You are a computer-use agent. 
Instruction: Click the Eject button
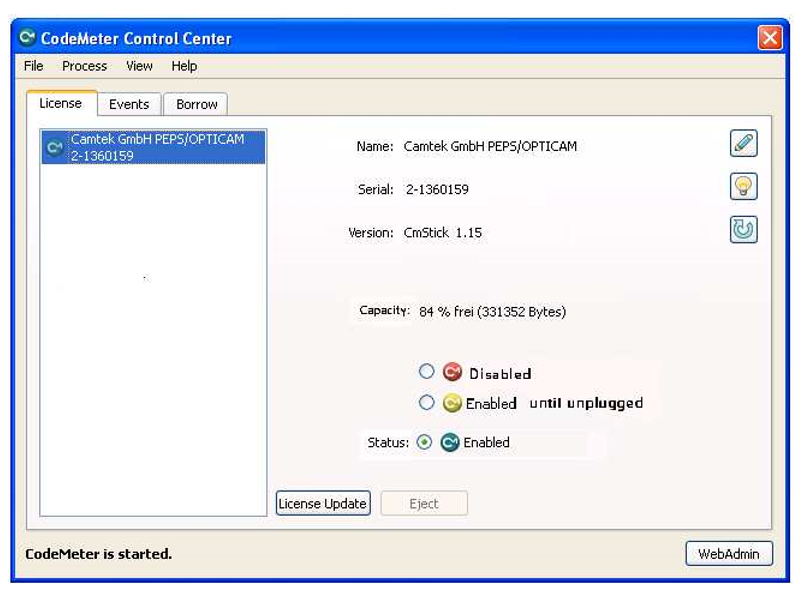coord(424,503)
